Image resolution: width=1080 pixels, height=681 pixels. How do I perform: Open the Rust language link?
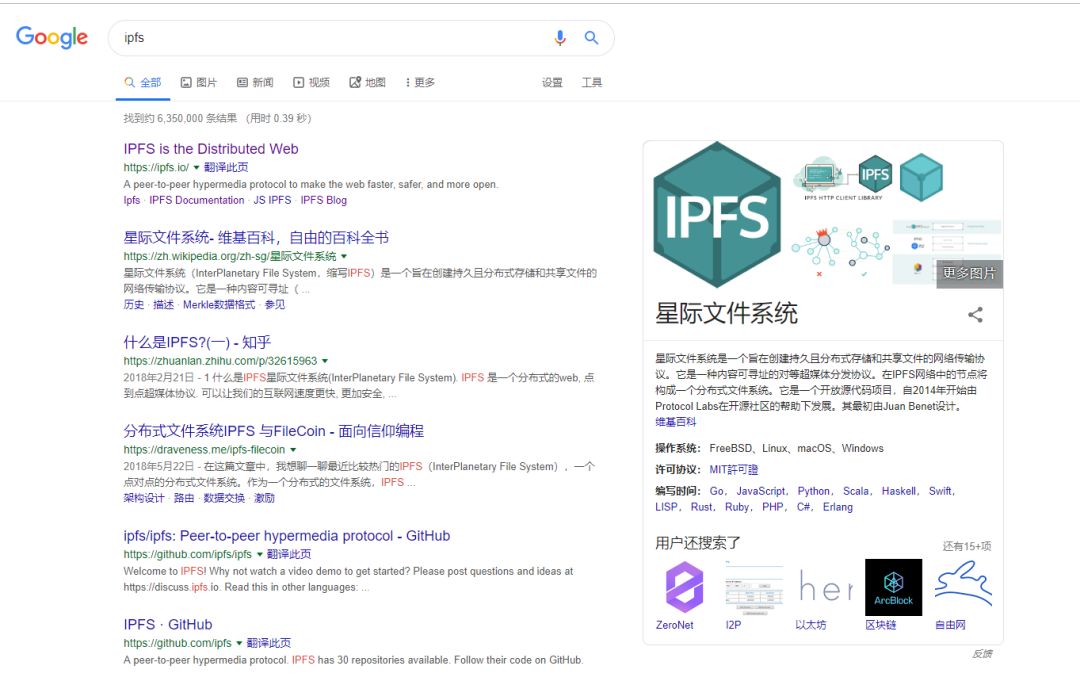pos(702,507)
